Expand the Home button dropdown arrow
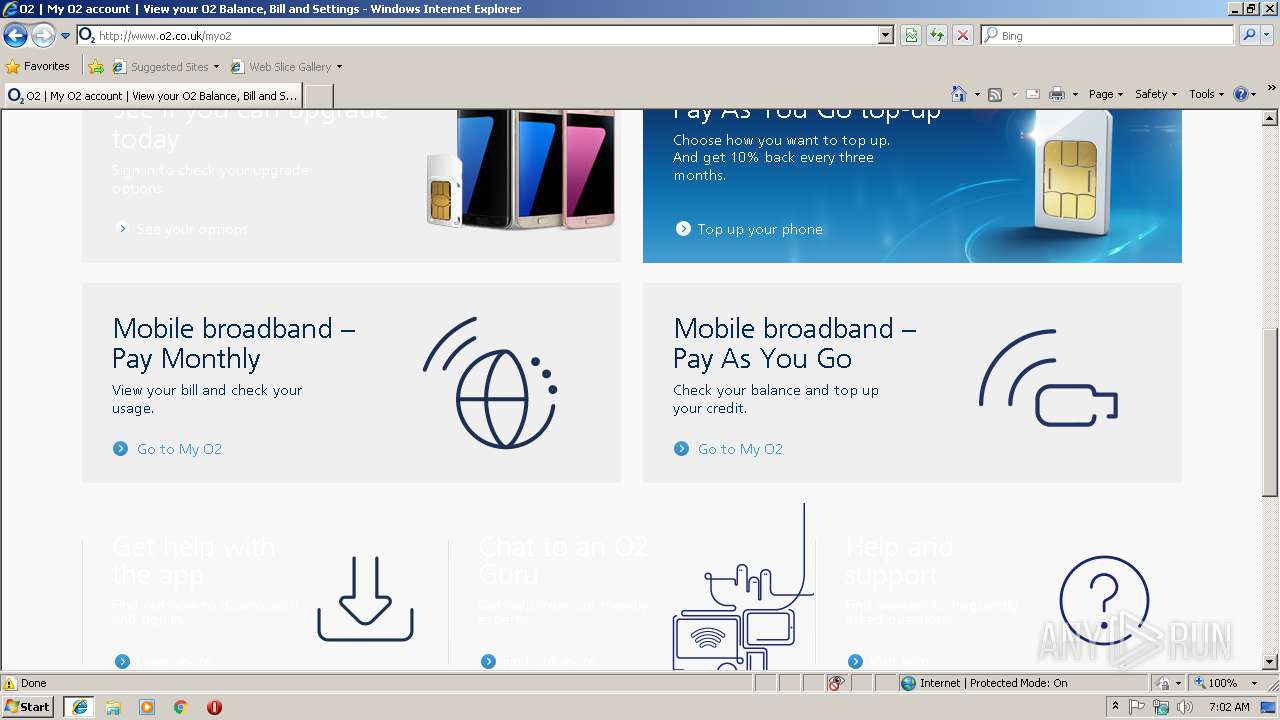 977,94
